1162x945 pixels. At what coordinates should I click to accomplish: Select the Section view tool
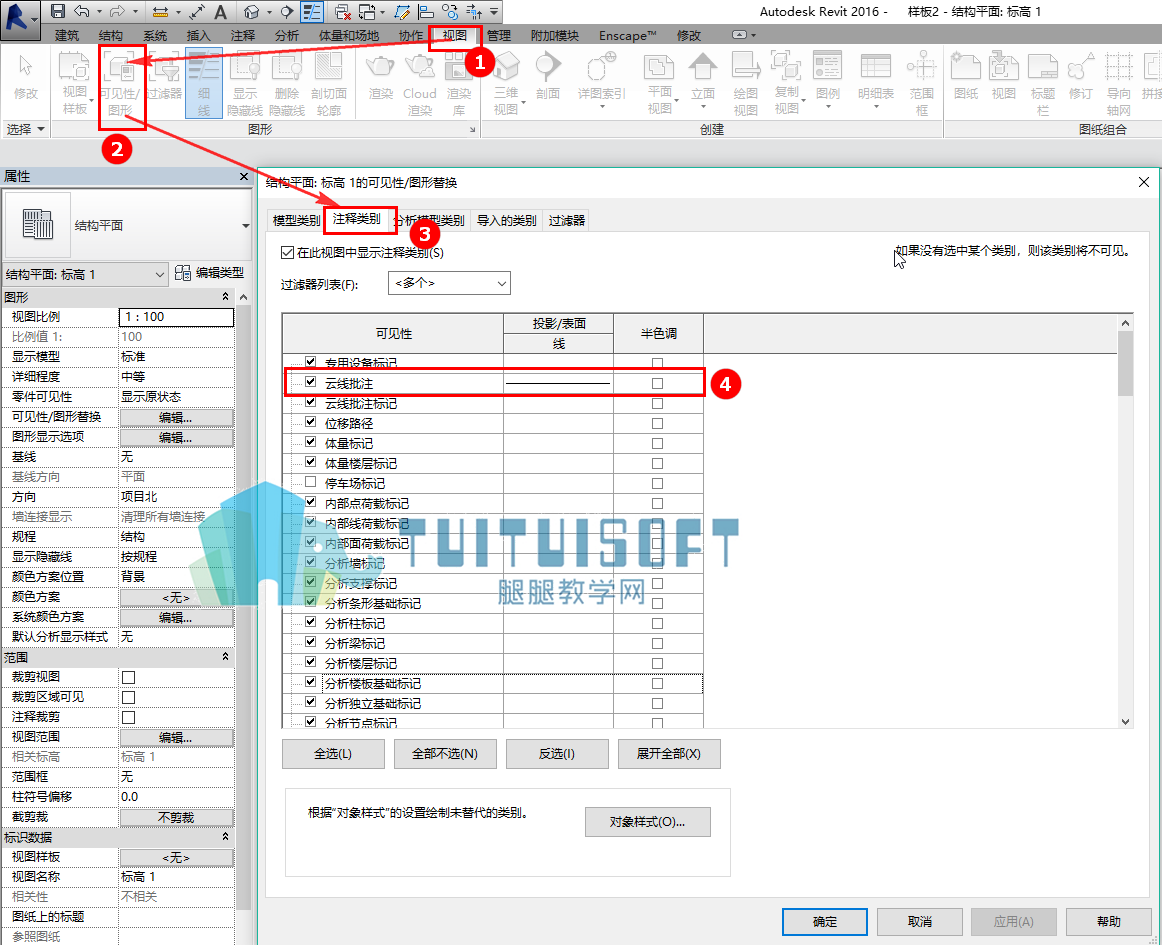pyautogui.click(x=548, y=76)
